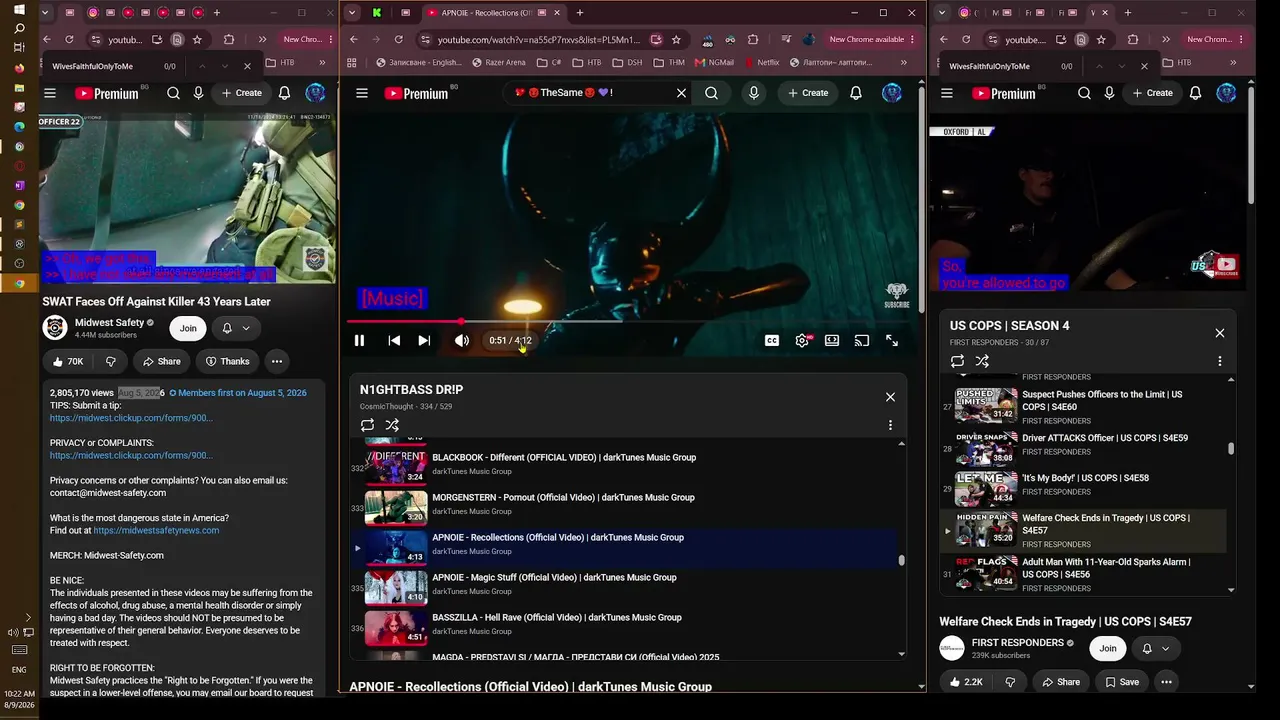Toggle loop for US COPS Season 4 playlist
The image size is (1280, 720).
tap(957, 361)
